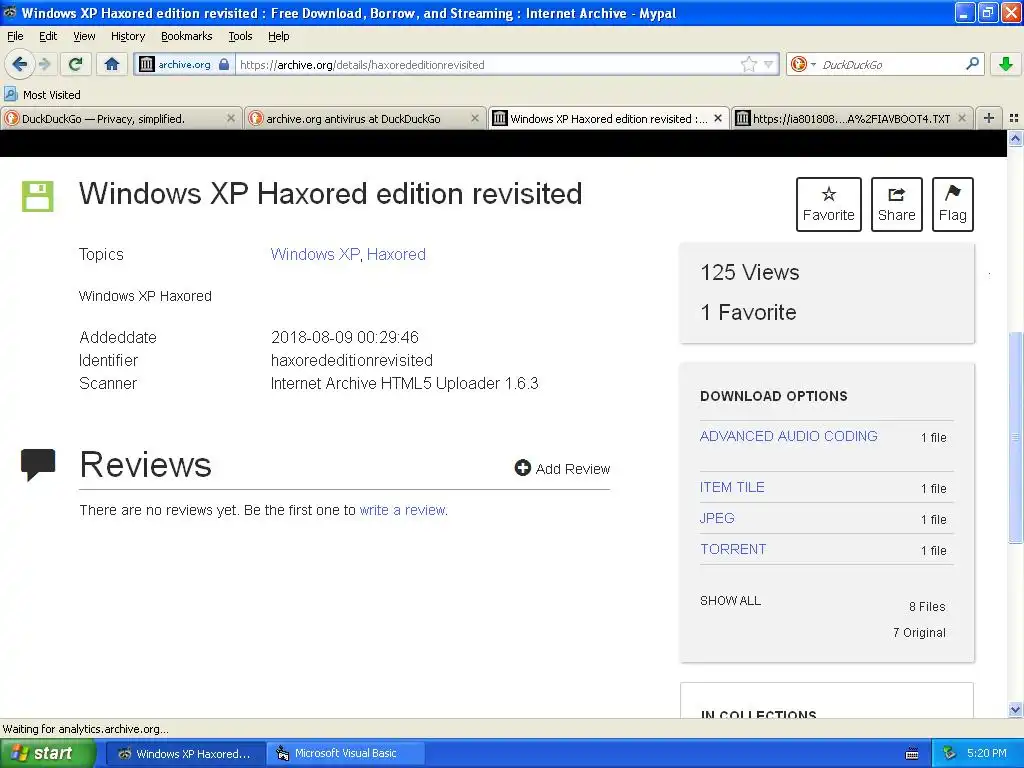Screen dimensions: 1024x768
Task: Go back with the Back arrow button
Action: (x=19, y=64)
